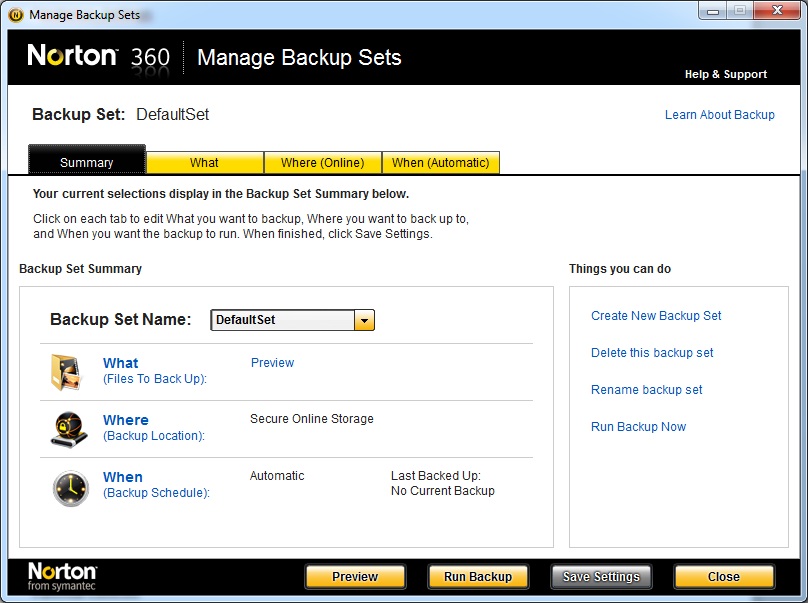Click the Run Backup button

[478, 577]
